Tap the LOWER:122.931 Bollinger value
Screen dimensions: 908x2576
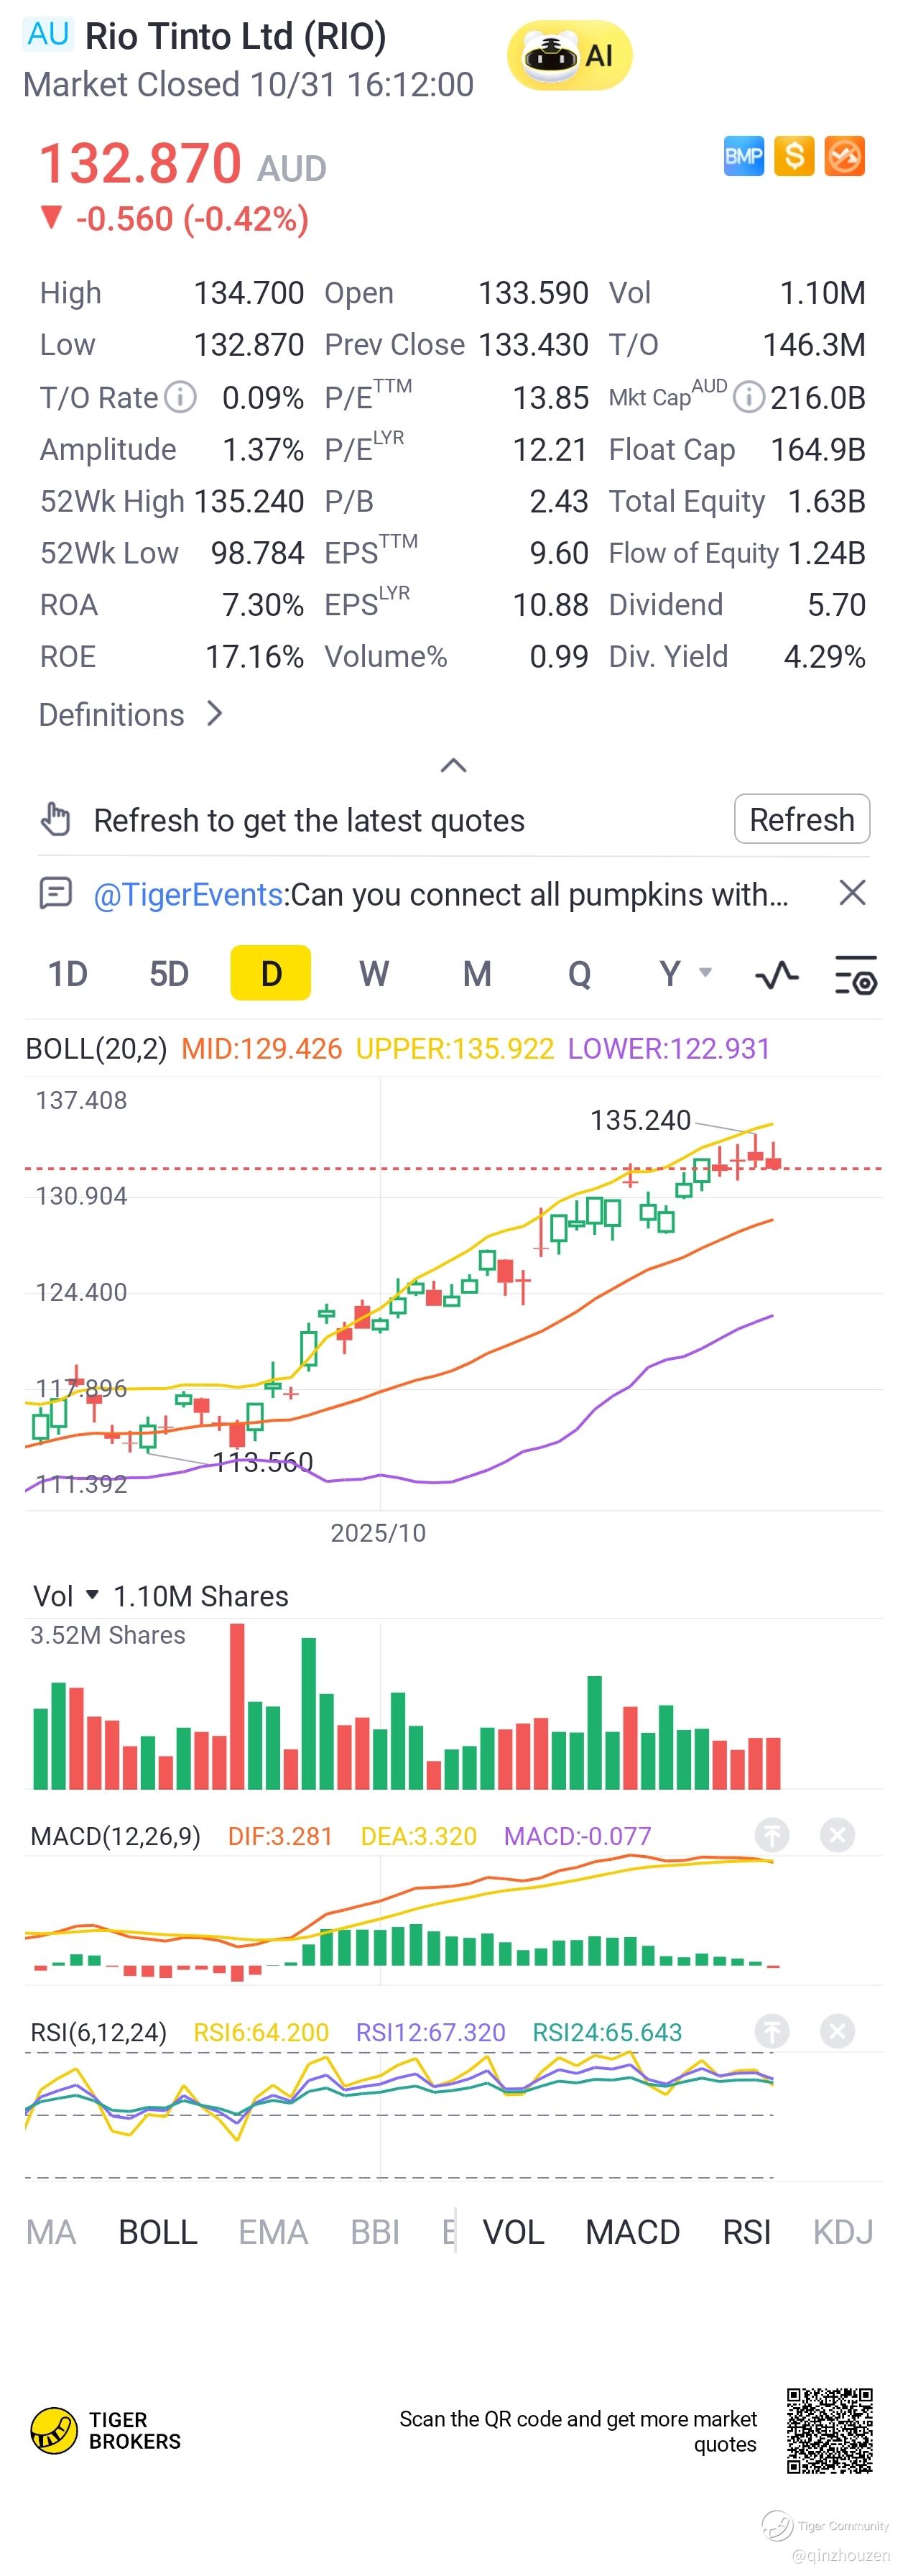[x=669, y=1048]
